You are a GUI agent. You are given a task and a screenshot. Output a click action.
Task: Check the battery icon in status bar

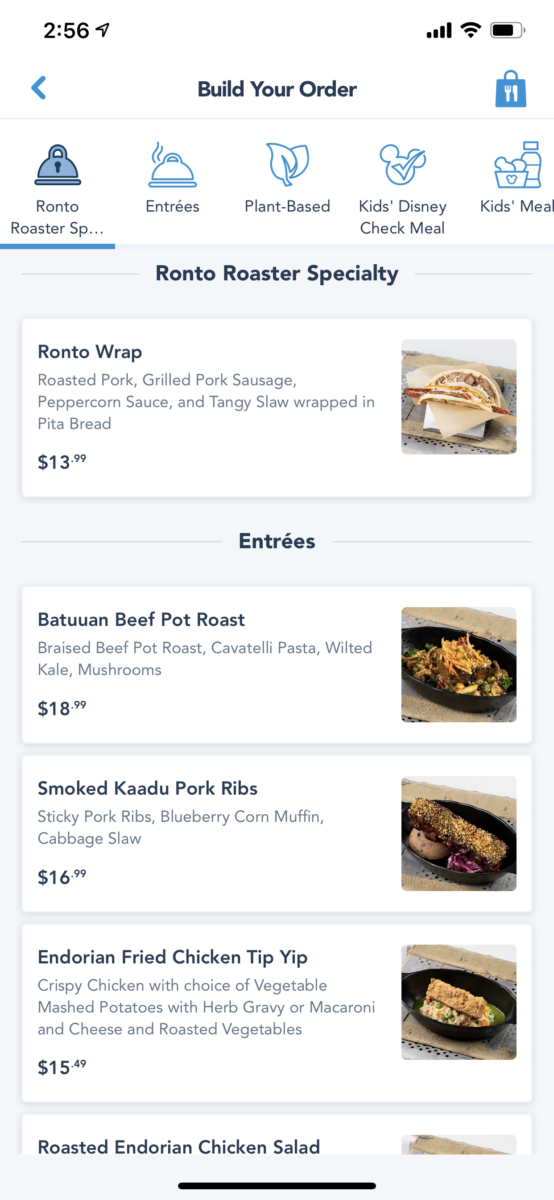[x=508, y=31]
